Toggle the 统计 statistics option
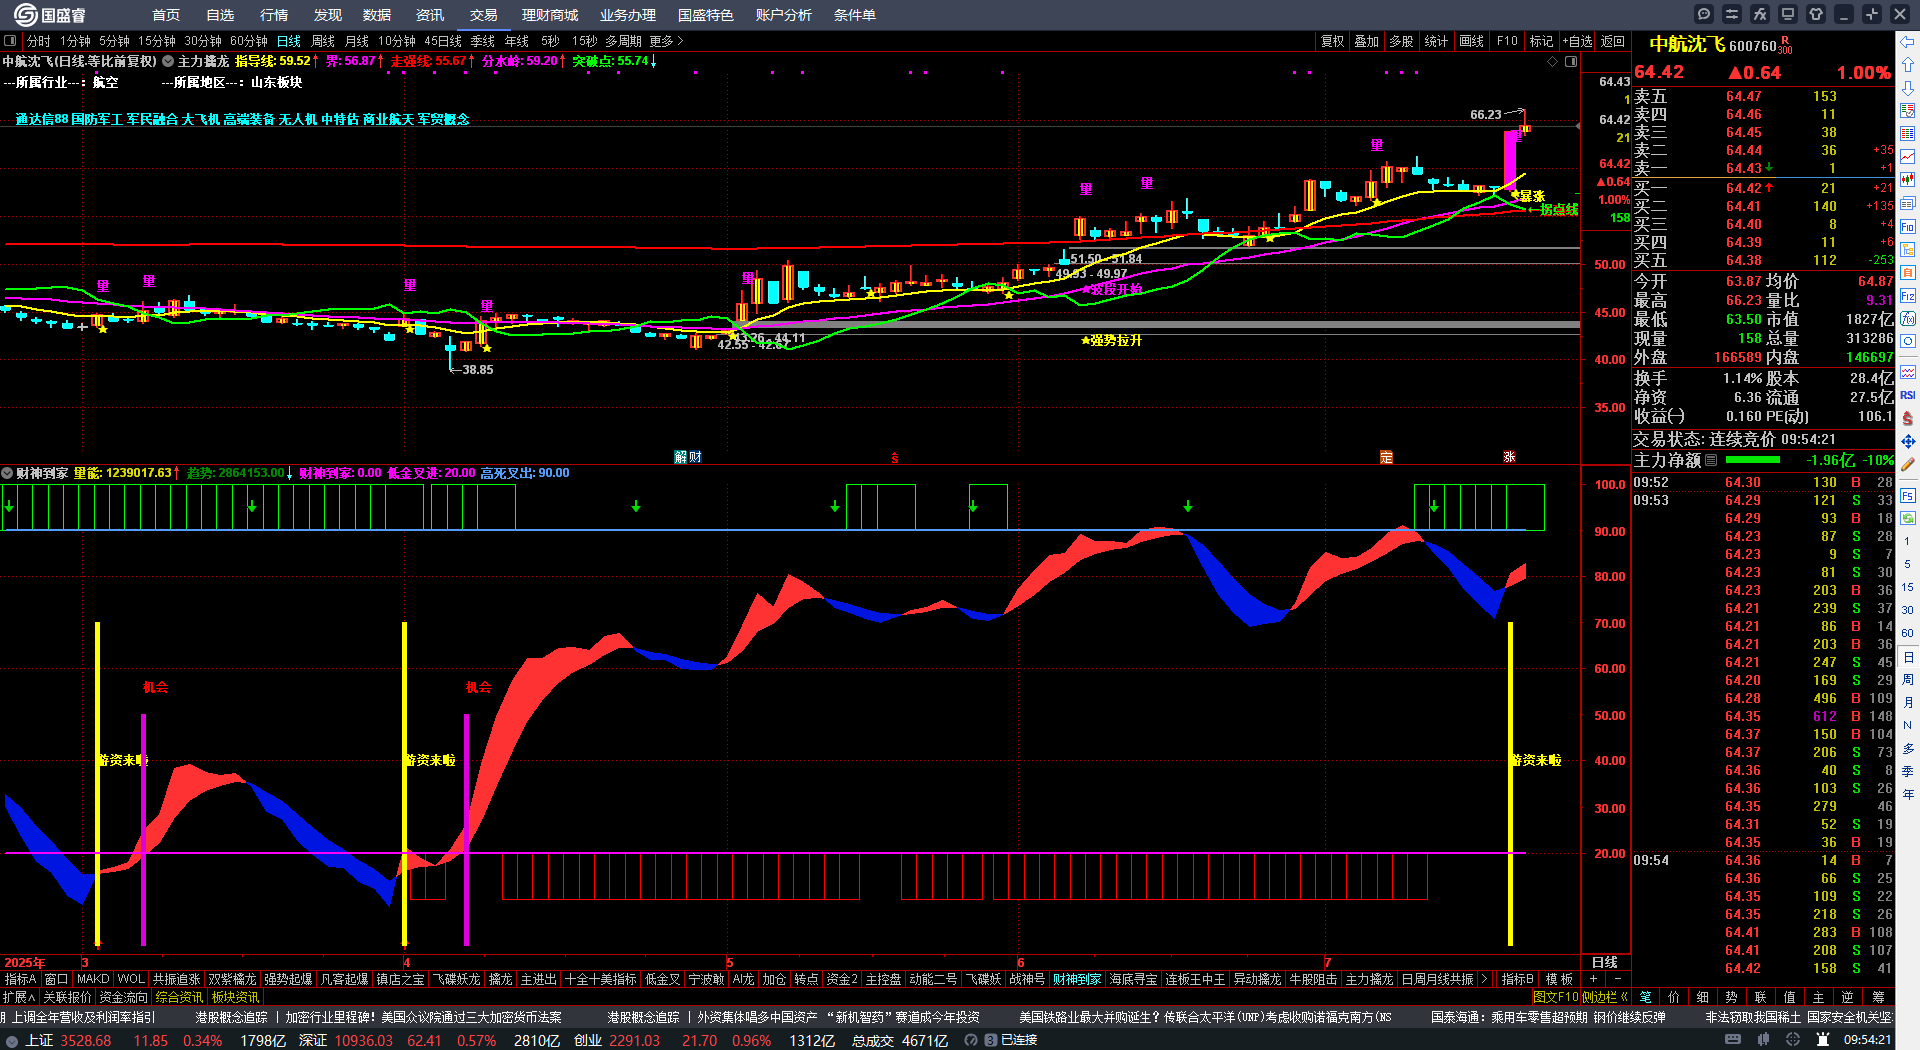Viewport: 1920px width, 1050px height. pos(1436,41)
